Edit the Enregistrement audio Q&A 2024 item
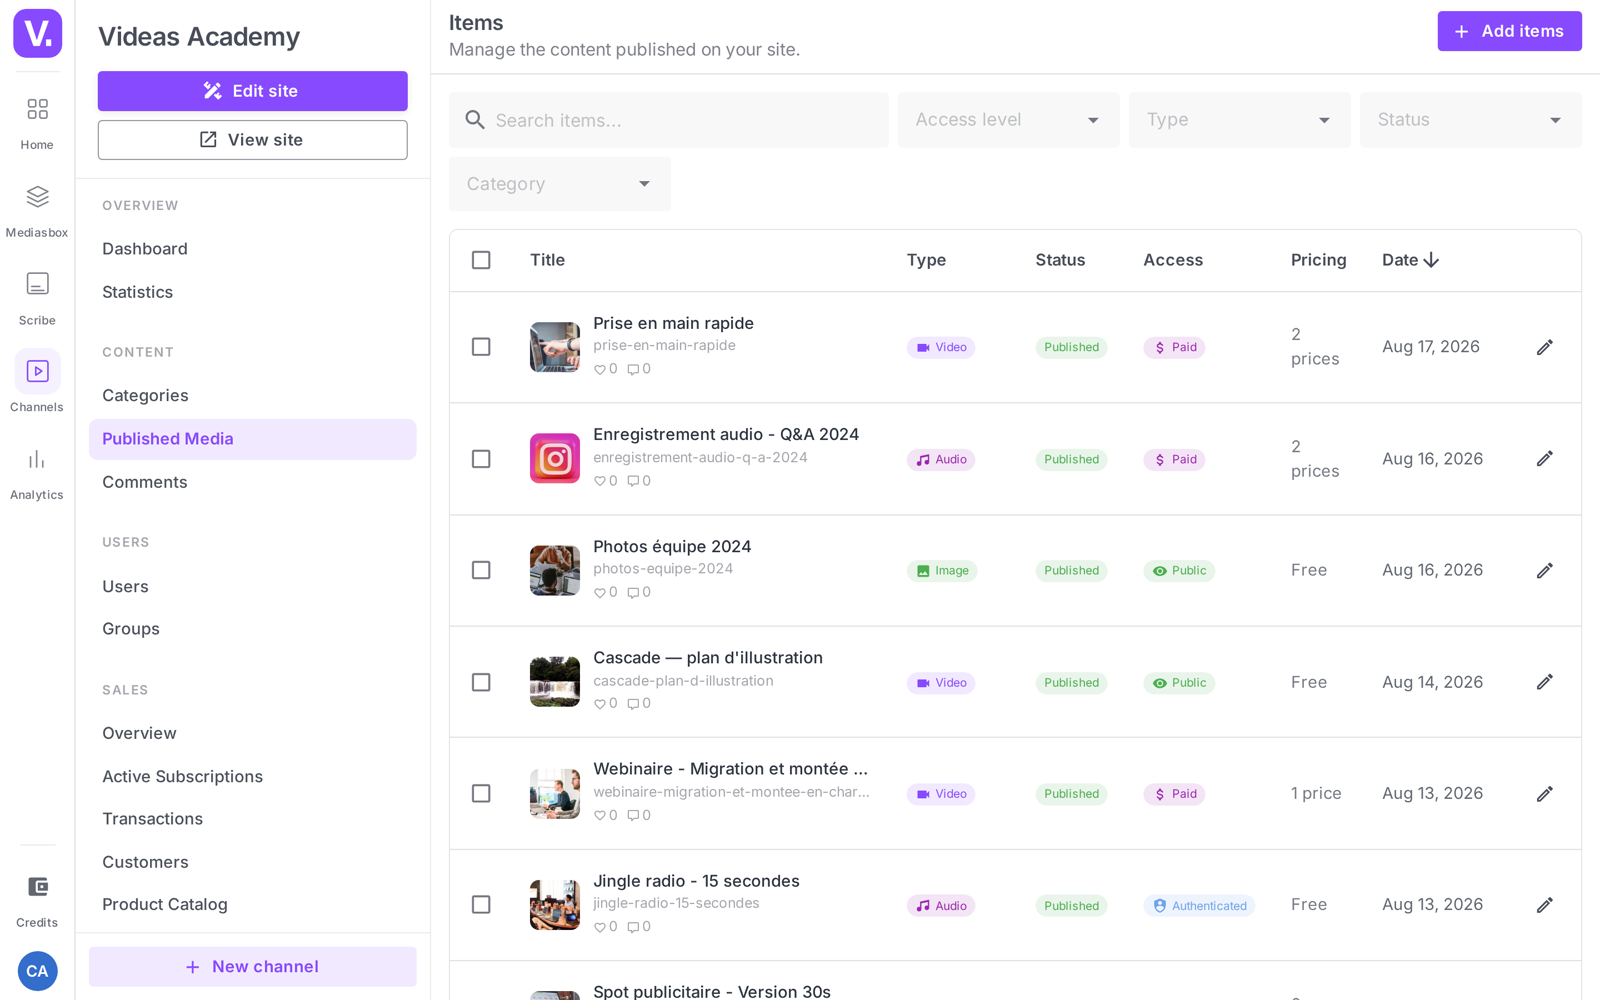Viewport: 1600px width, 1000px height. 1545,459
